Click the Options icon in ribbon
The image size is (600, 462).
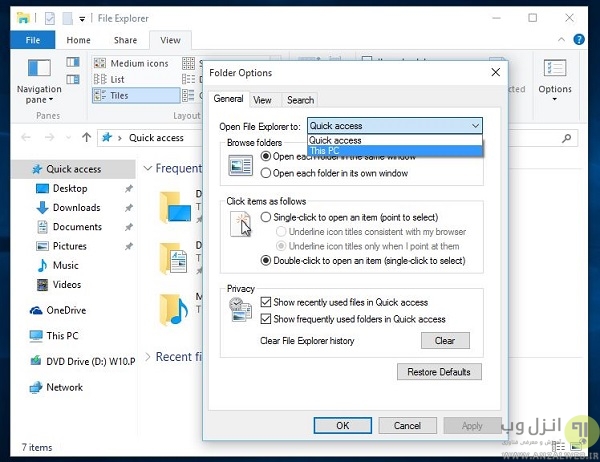point(555,73)
